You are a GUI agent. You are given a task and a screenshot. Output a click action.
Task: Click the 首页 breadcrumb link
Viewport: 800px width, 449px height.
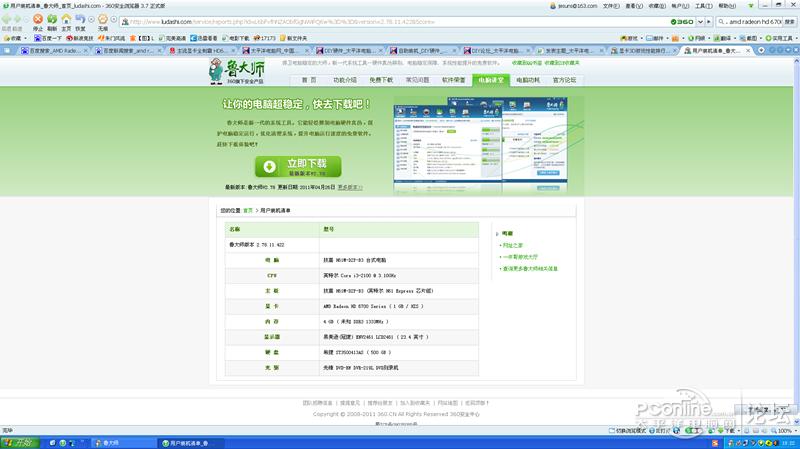[x=248, y=210]
